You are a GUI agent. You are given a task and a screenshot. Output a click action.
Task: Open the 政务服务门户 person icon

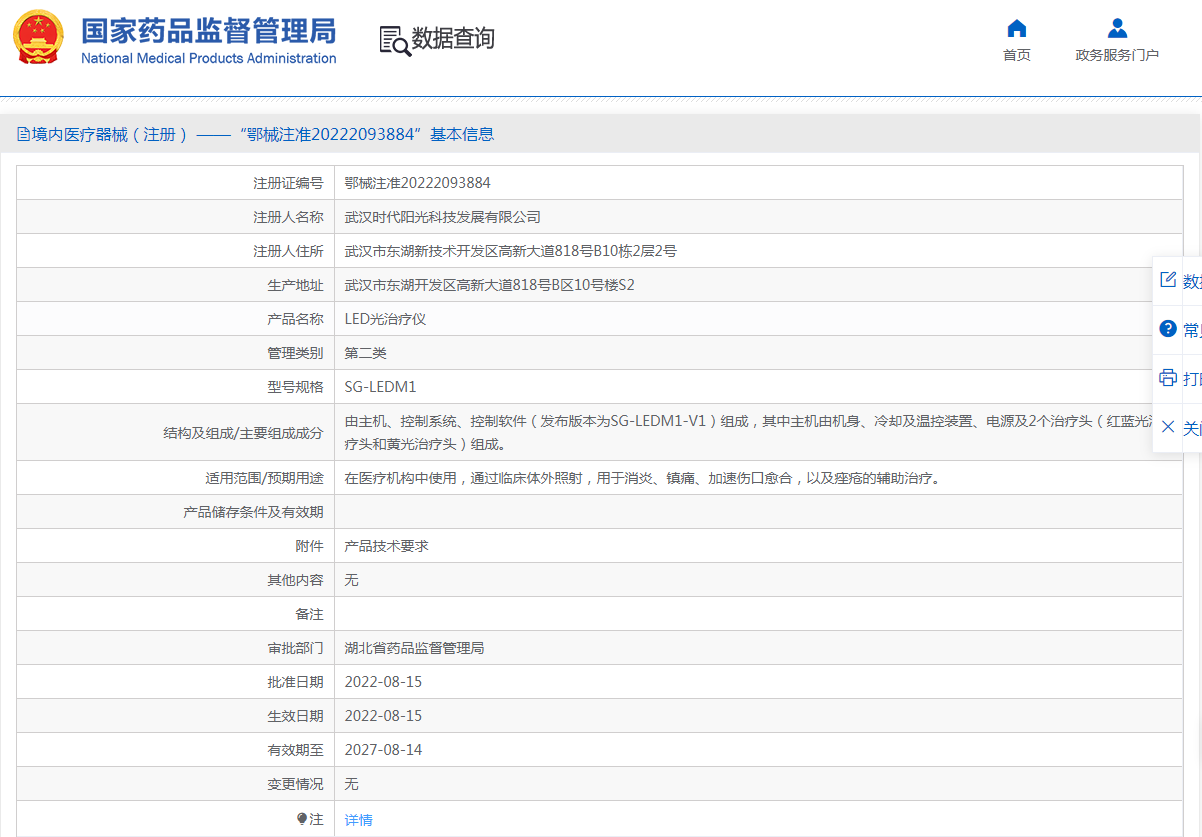(1117, 28)
